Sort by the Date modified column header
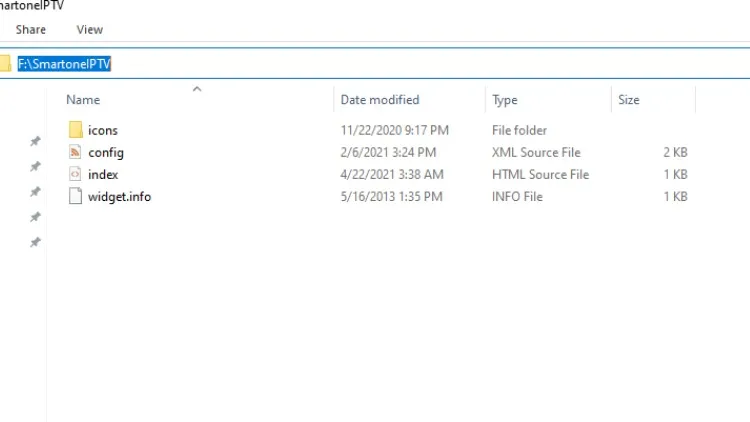The height and width of the screenshot is (422, 750). point(380,100)
